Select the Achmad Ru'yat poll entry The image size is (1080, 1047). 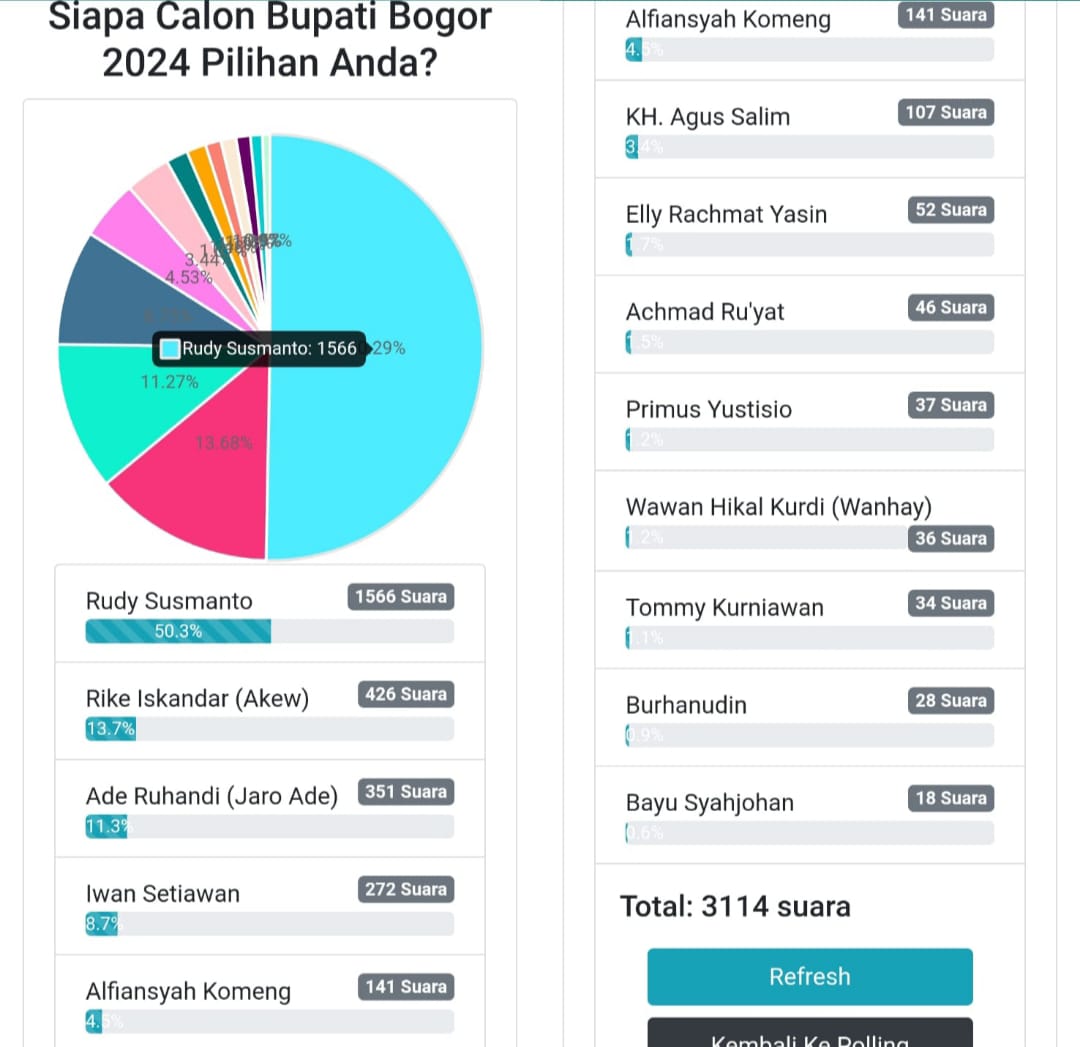coord(809,324)
